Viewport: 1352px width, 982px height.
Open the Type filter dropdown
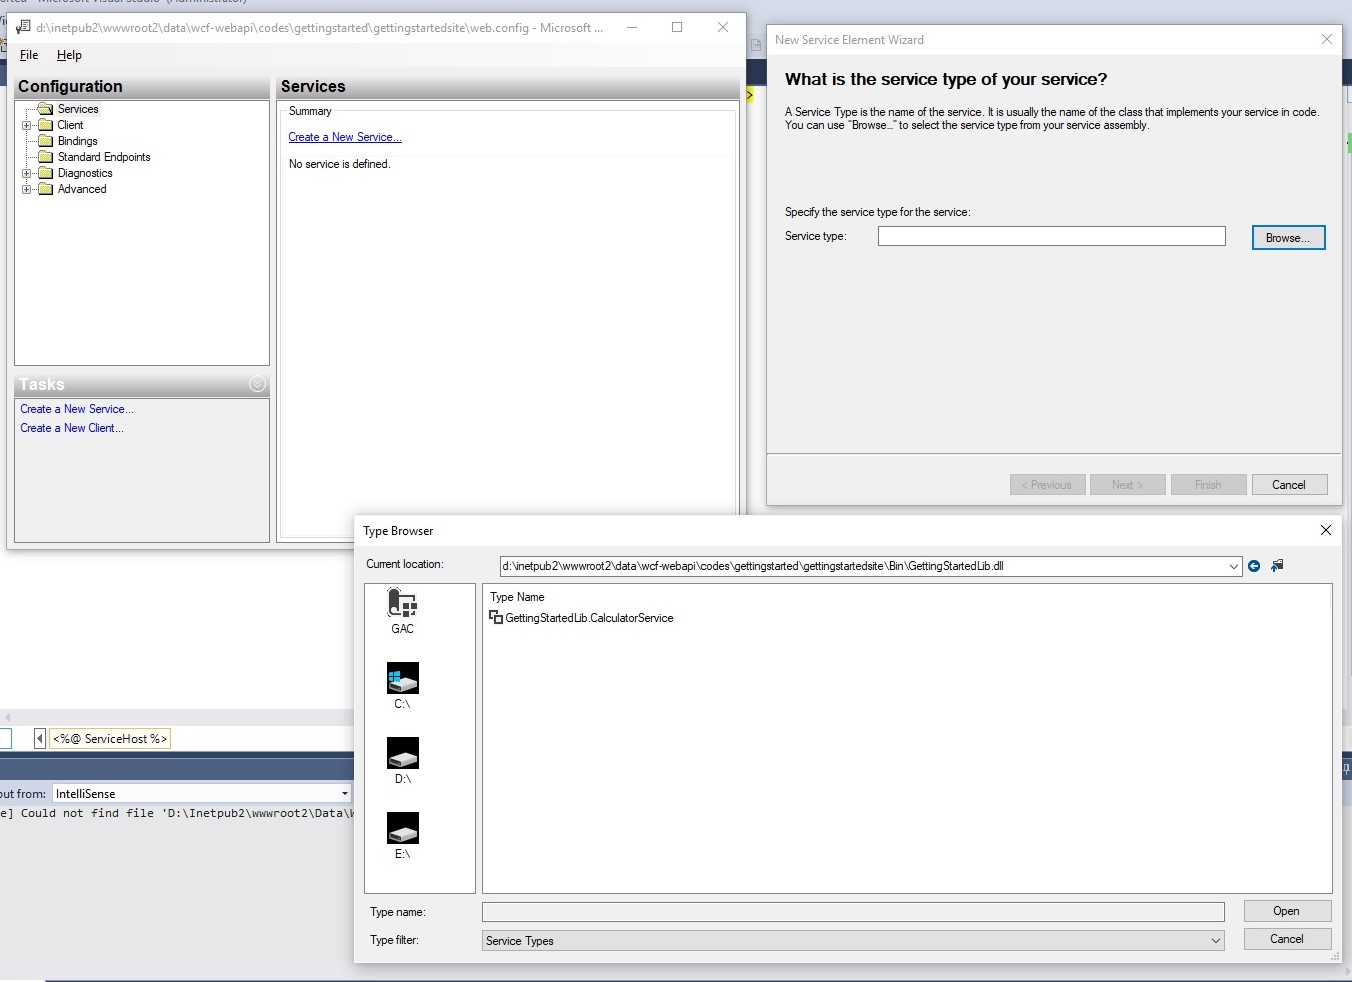click(x=1216, y=941)
